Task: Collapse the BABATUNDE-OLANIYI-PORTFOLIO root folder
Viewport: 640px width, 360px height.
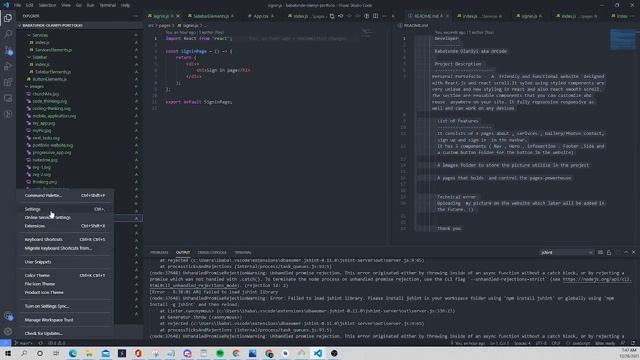Action: 80,25
